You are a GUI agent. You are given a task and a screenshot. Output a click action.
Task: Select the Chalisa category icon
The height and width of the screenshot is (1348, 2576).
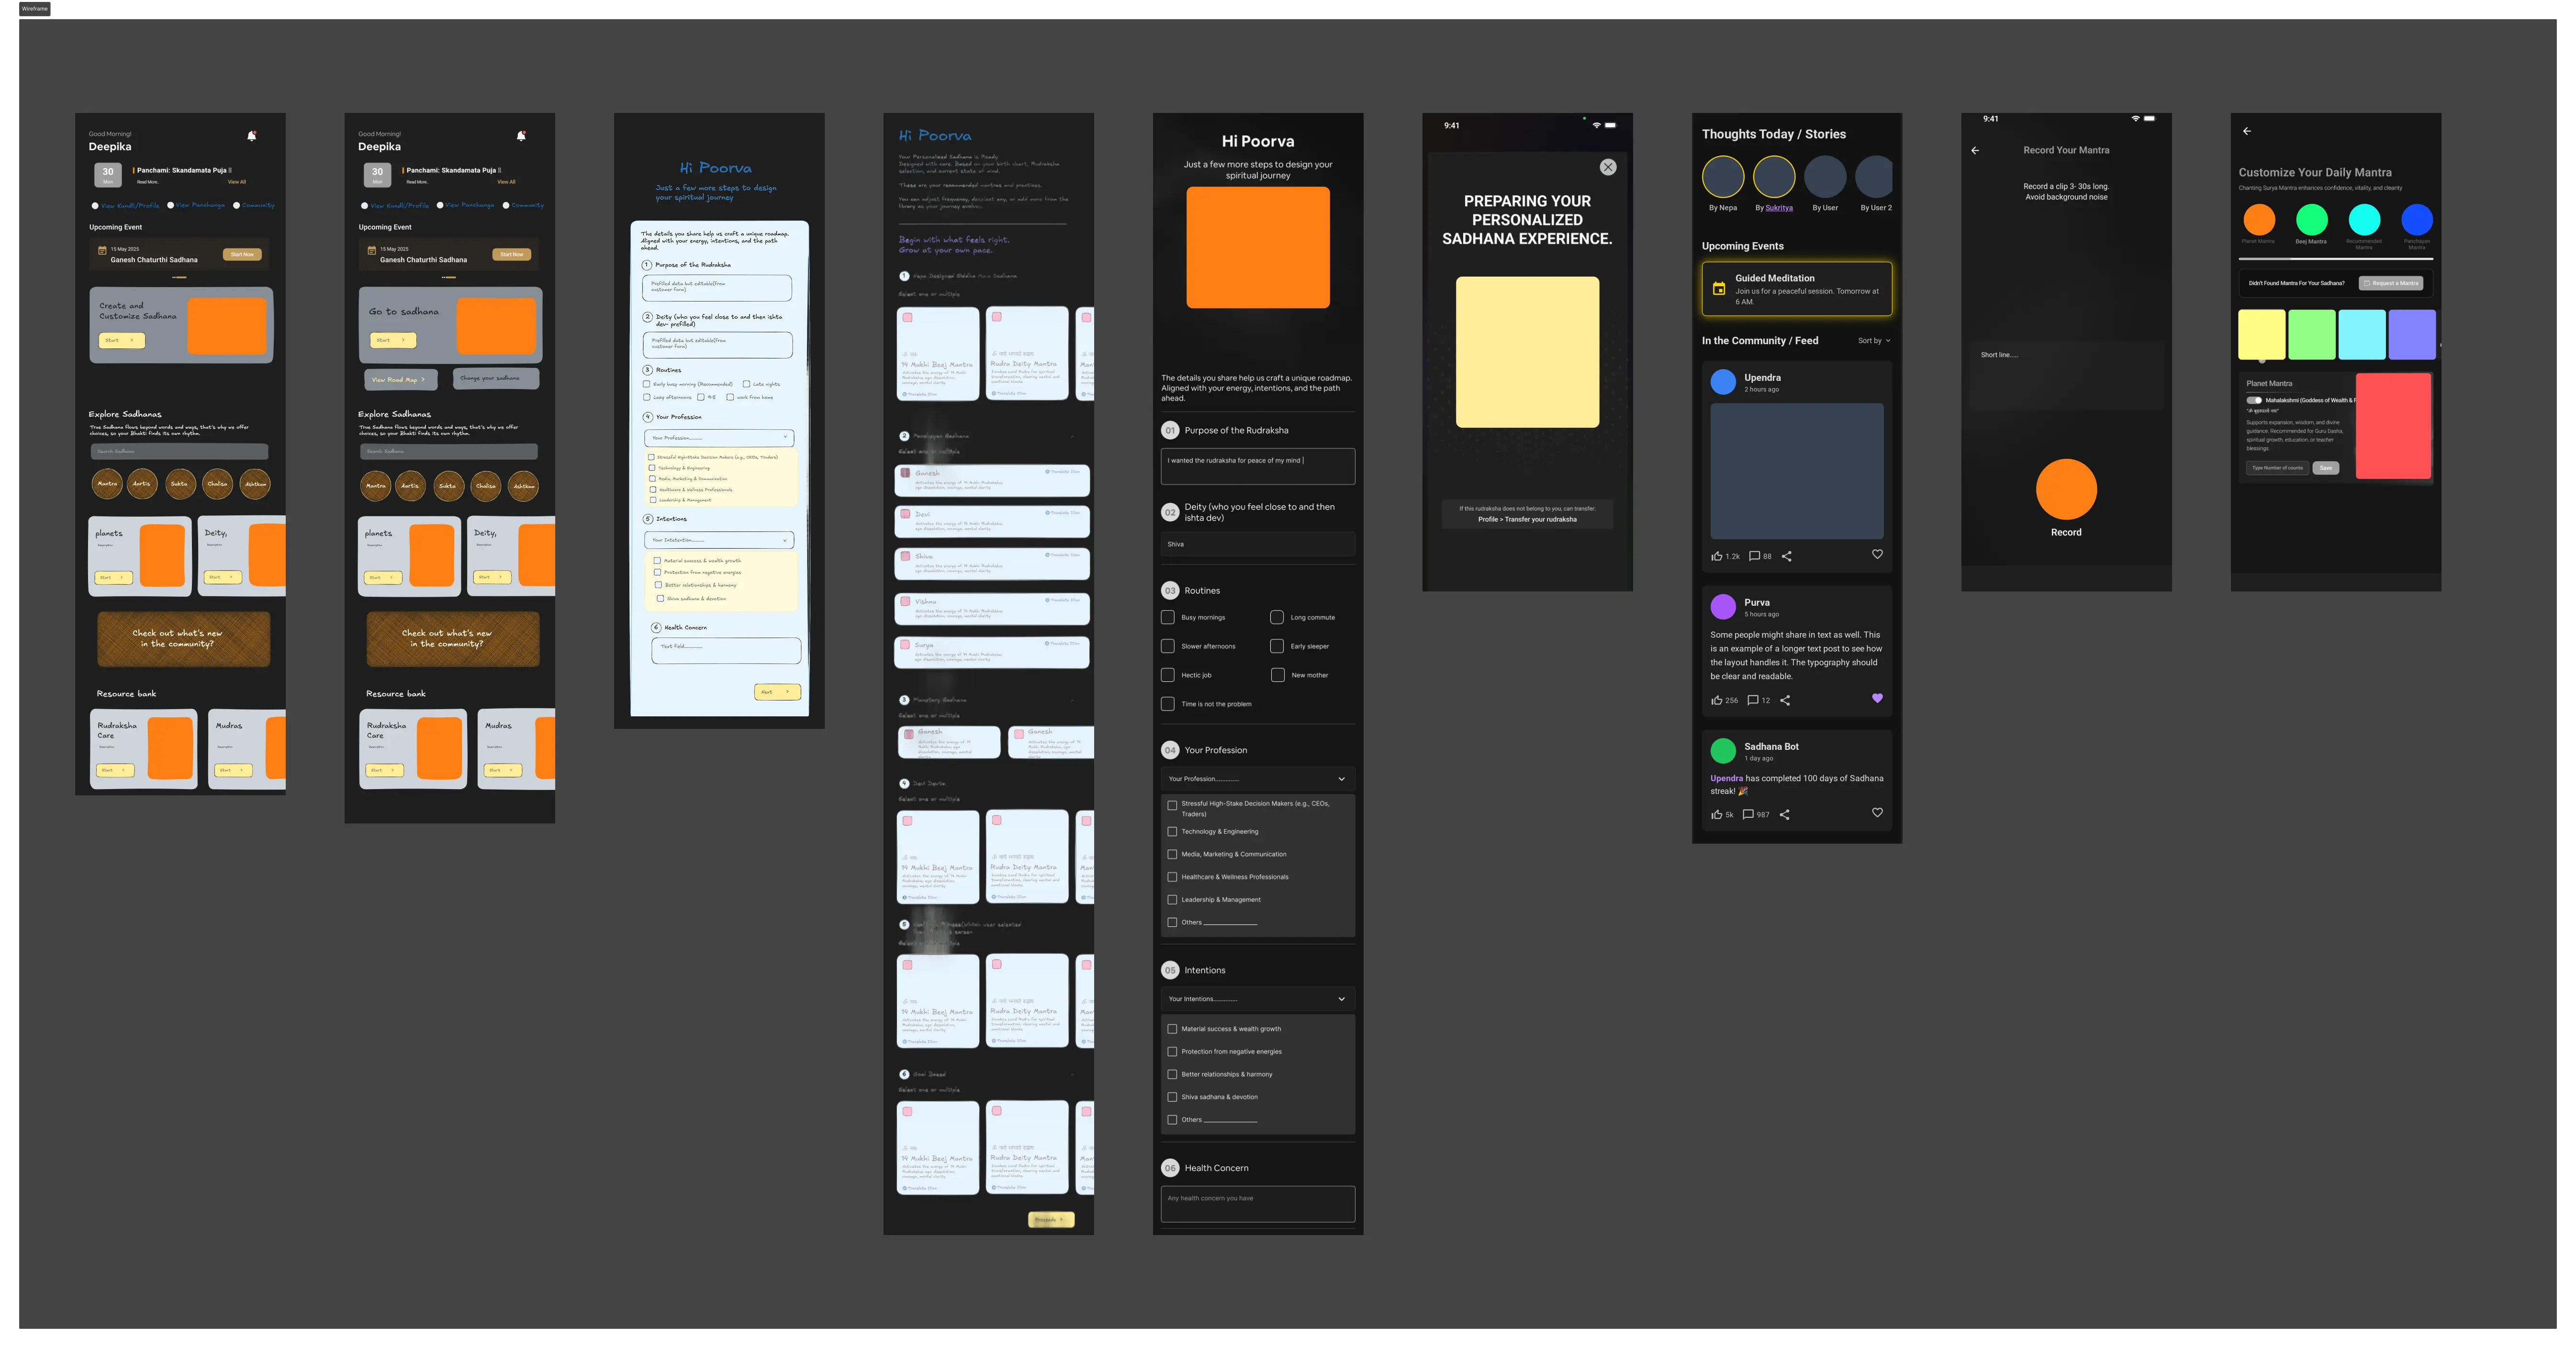218,485
